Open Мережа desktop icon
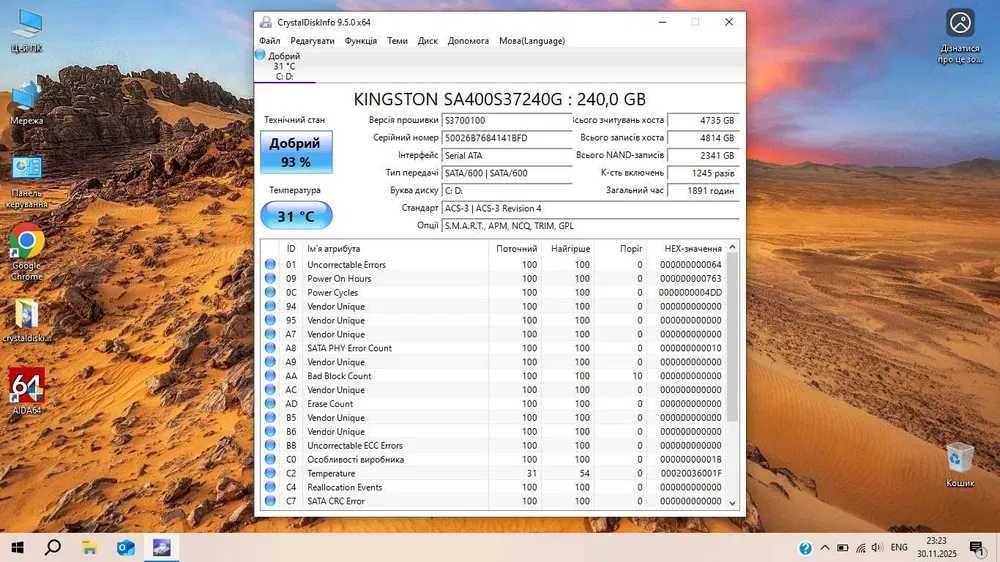Screen dimensions: 1000x562 [x=27, y=103]
